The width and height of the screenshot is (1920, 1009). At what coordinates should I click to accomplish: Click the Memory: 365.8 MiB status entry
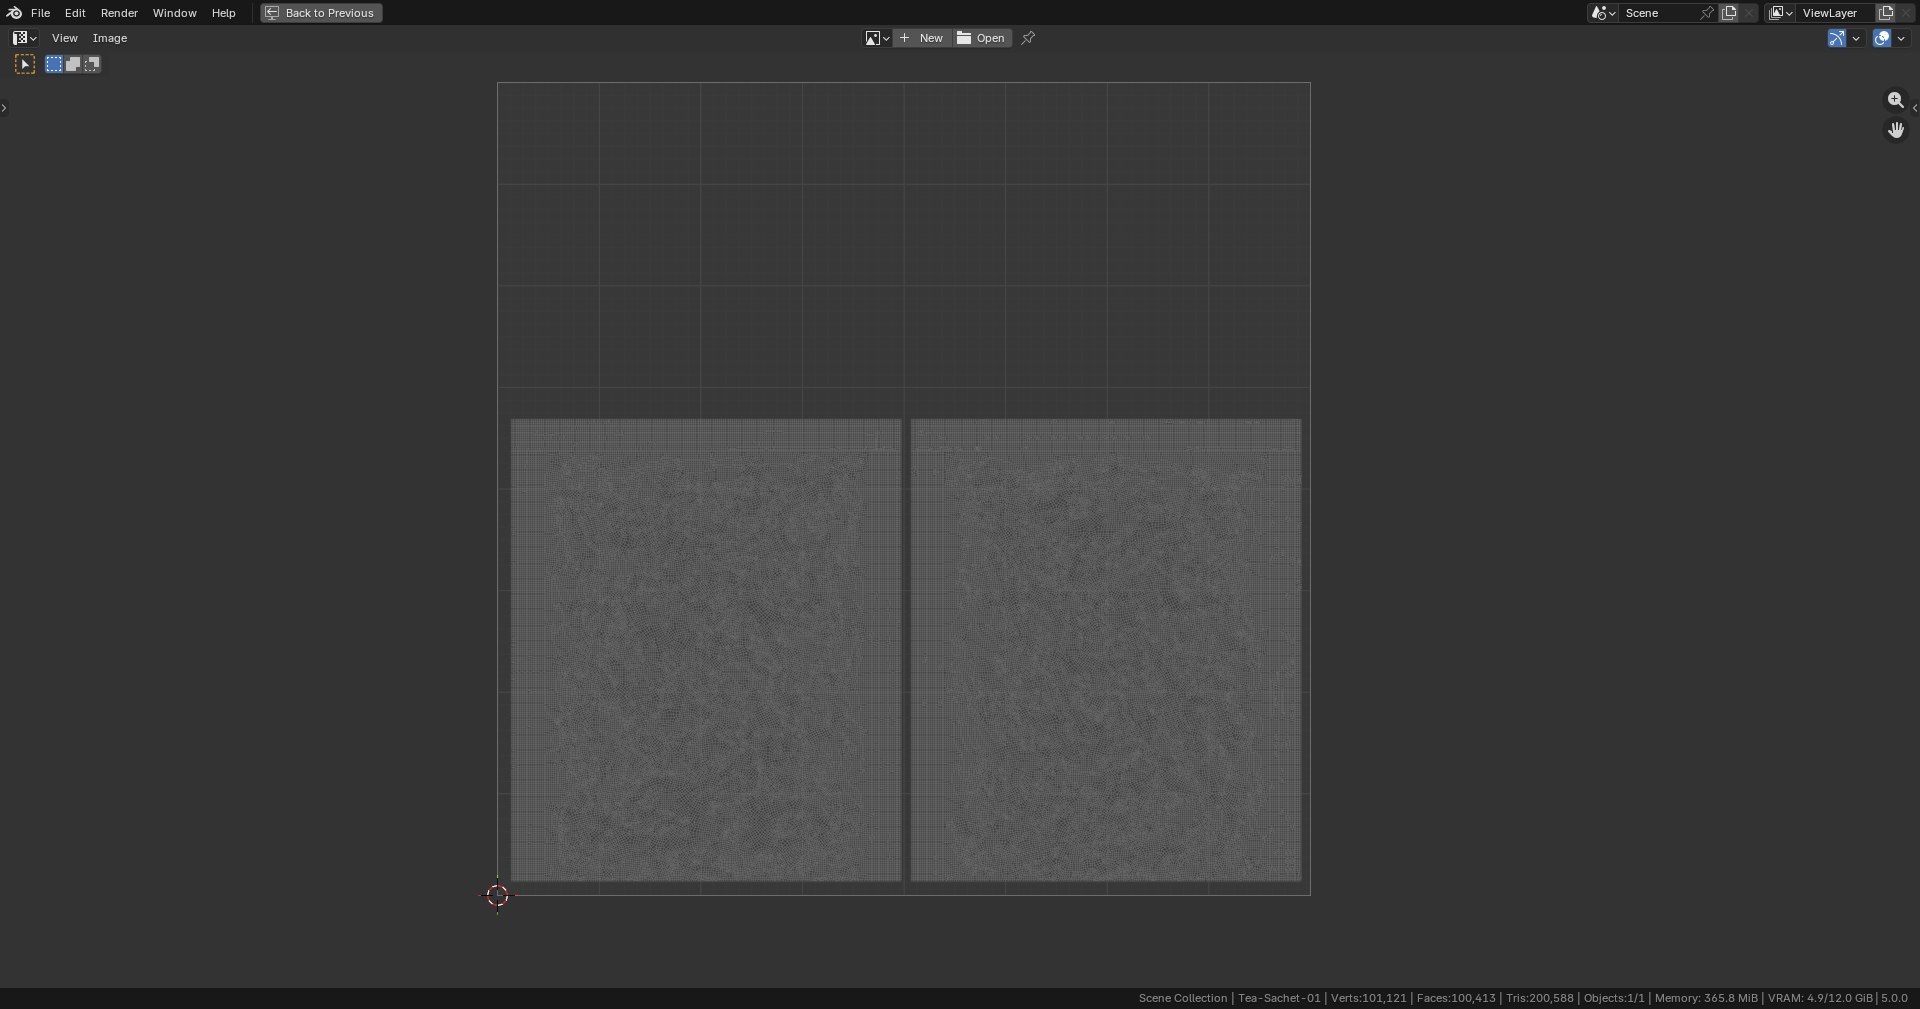1706,998
